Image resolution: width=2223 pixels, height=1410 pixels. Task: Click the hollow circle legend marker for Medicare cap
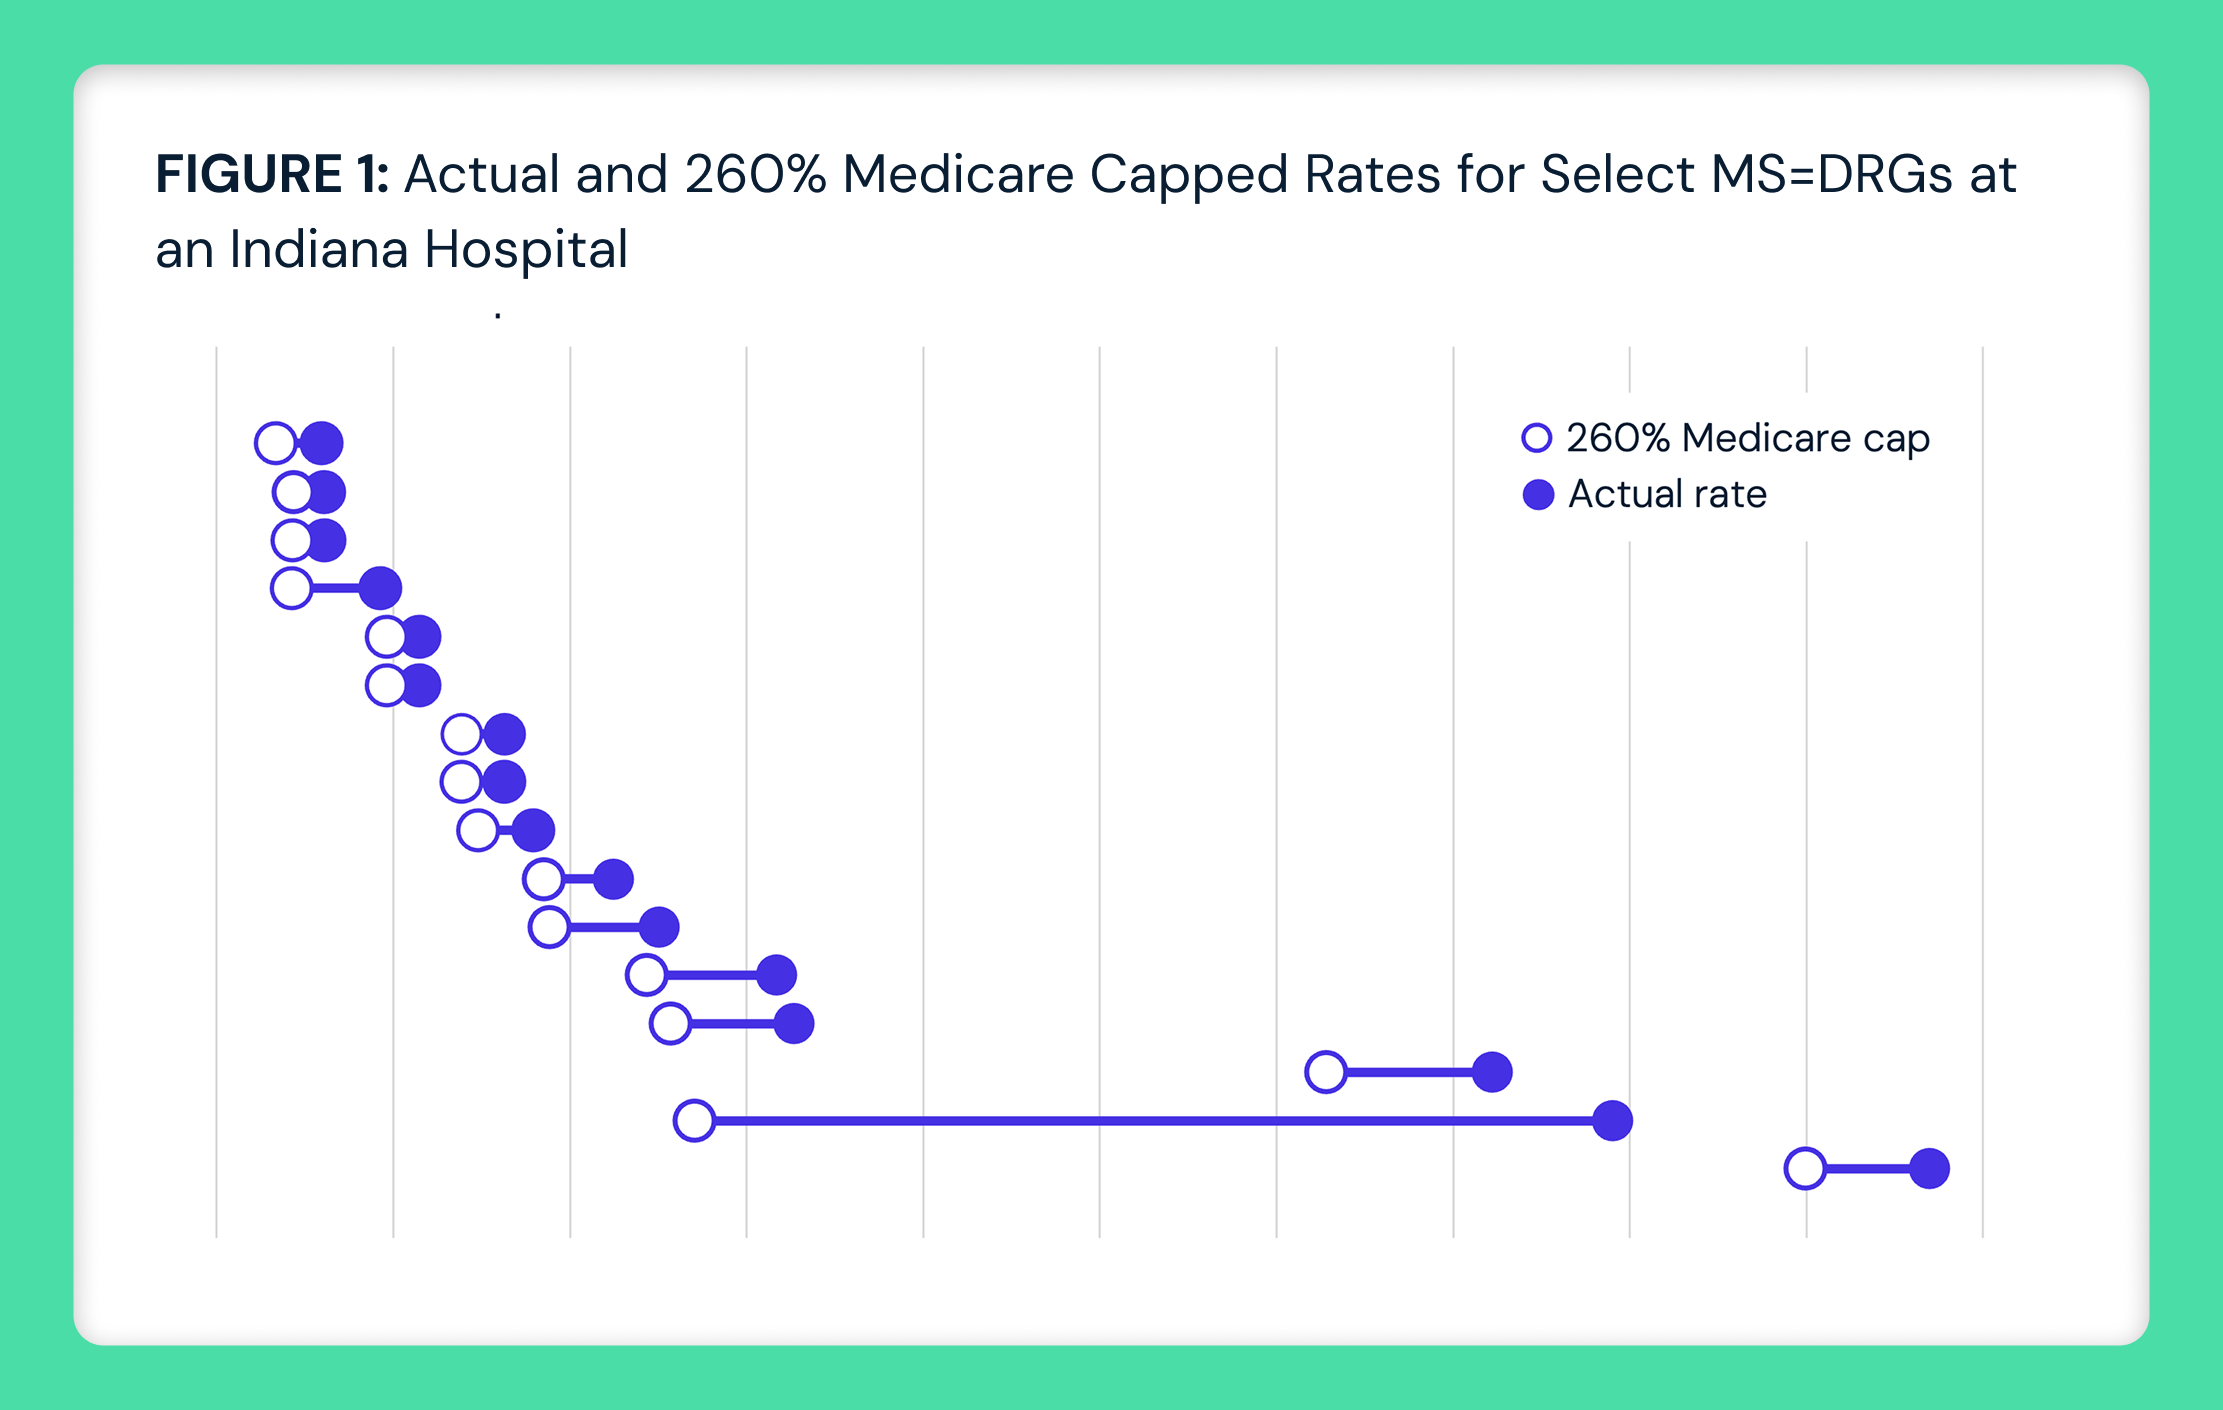pos(1536,438)
